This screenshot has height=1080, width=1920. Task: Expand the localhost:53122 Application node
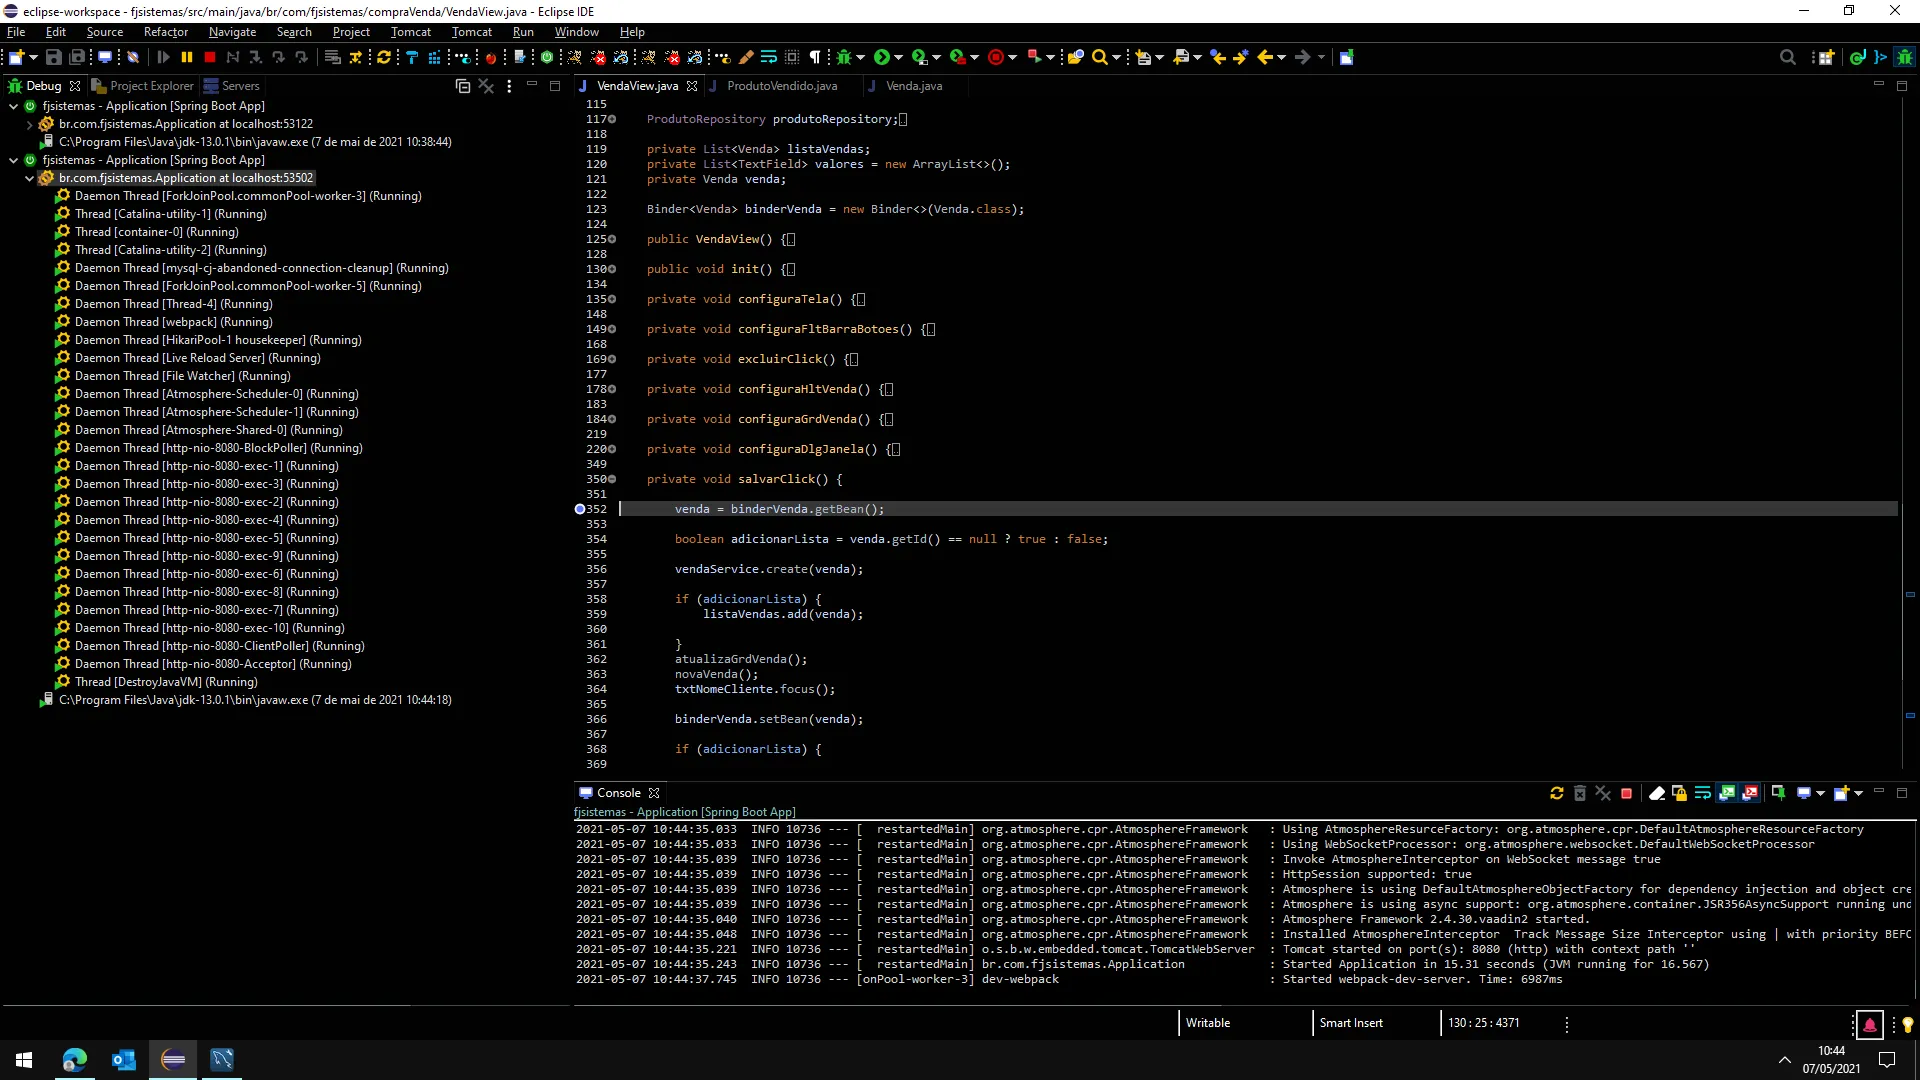point(29,124)
